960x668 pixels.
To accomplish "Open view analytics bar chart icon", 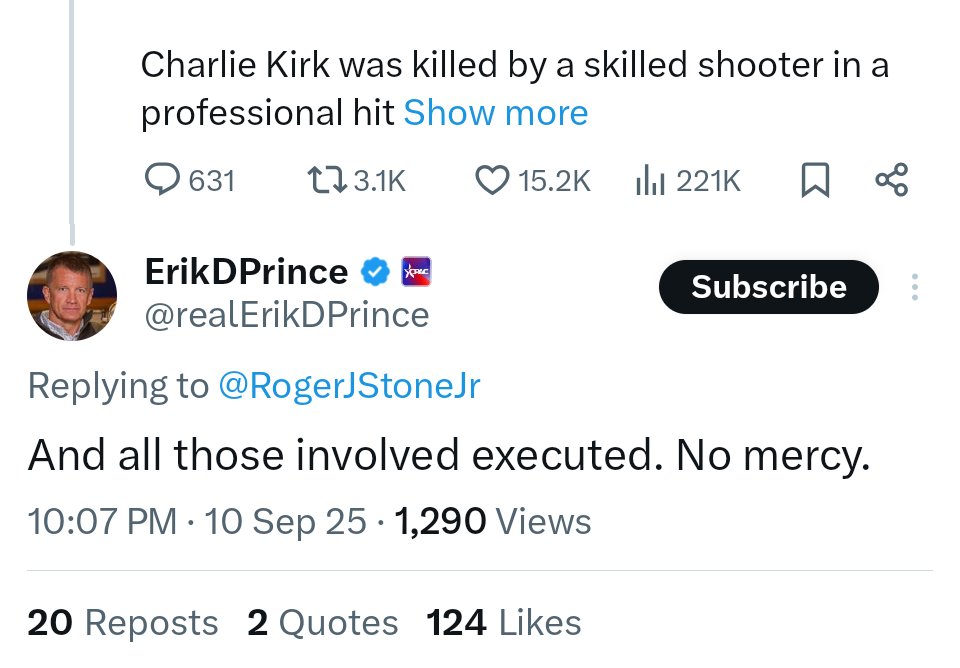I will (651, 180).
